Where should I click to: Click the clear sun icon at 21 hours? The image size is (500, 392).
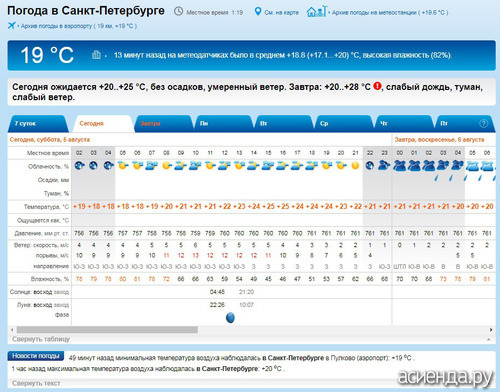click(x=355, y=165)
